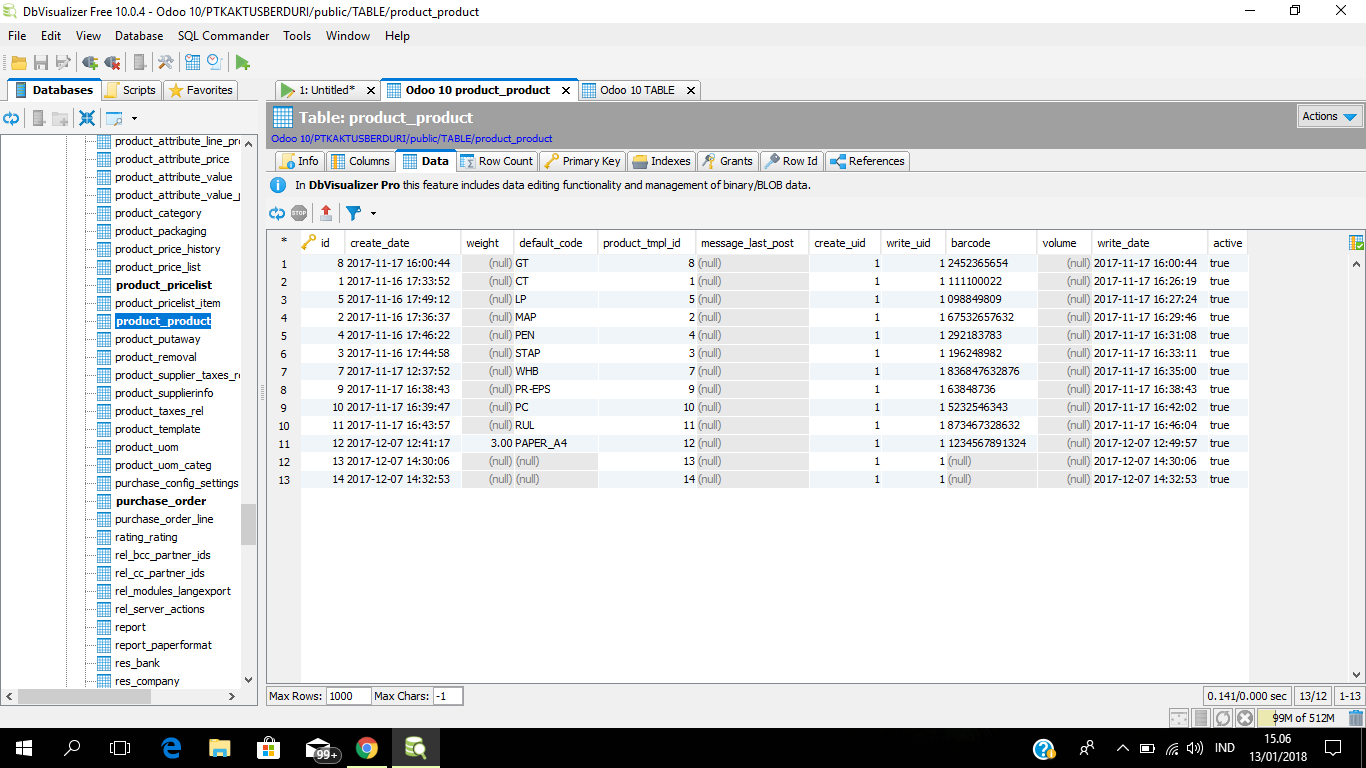Open Microsoft Edge from the taskbar

pyautogui.click(x=171, y=747)
